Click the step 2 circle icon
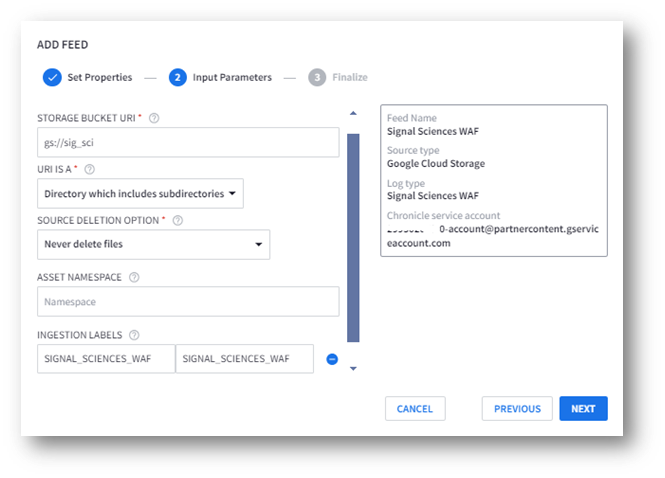 click(177, 77)
